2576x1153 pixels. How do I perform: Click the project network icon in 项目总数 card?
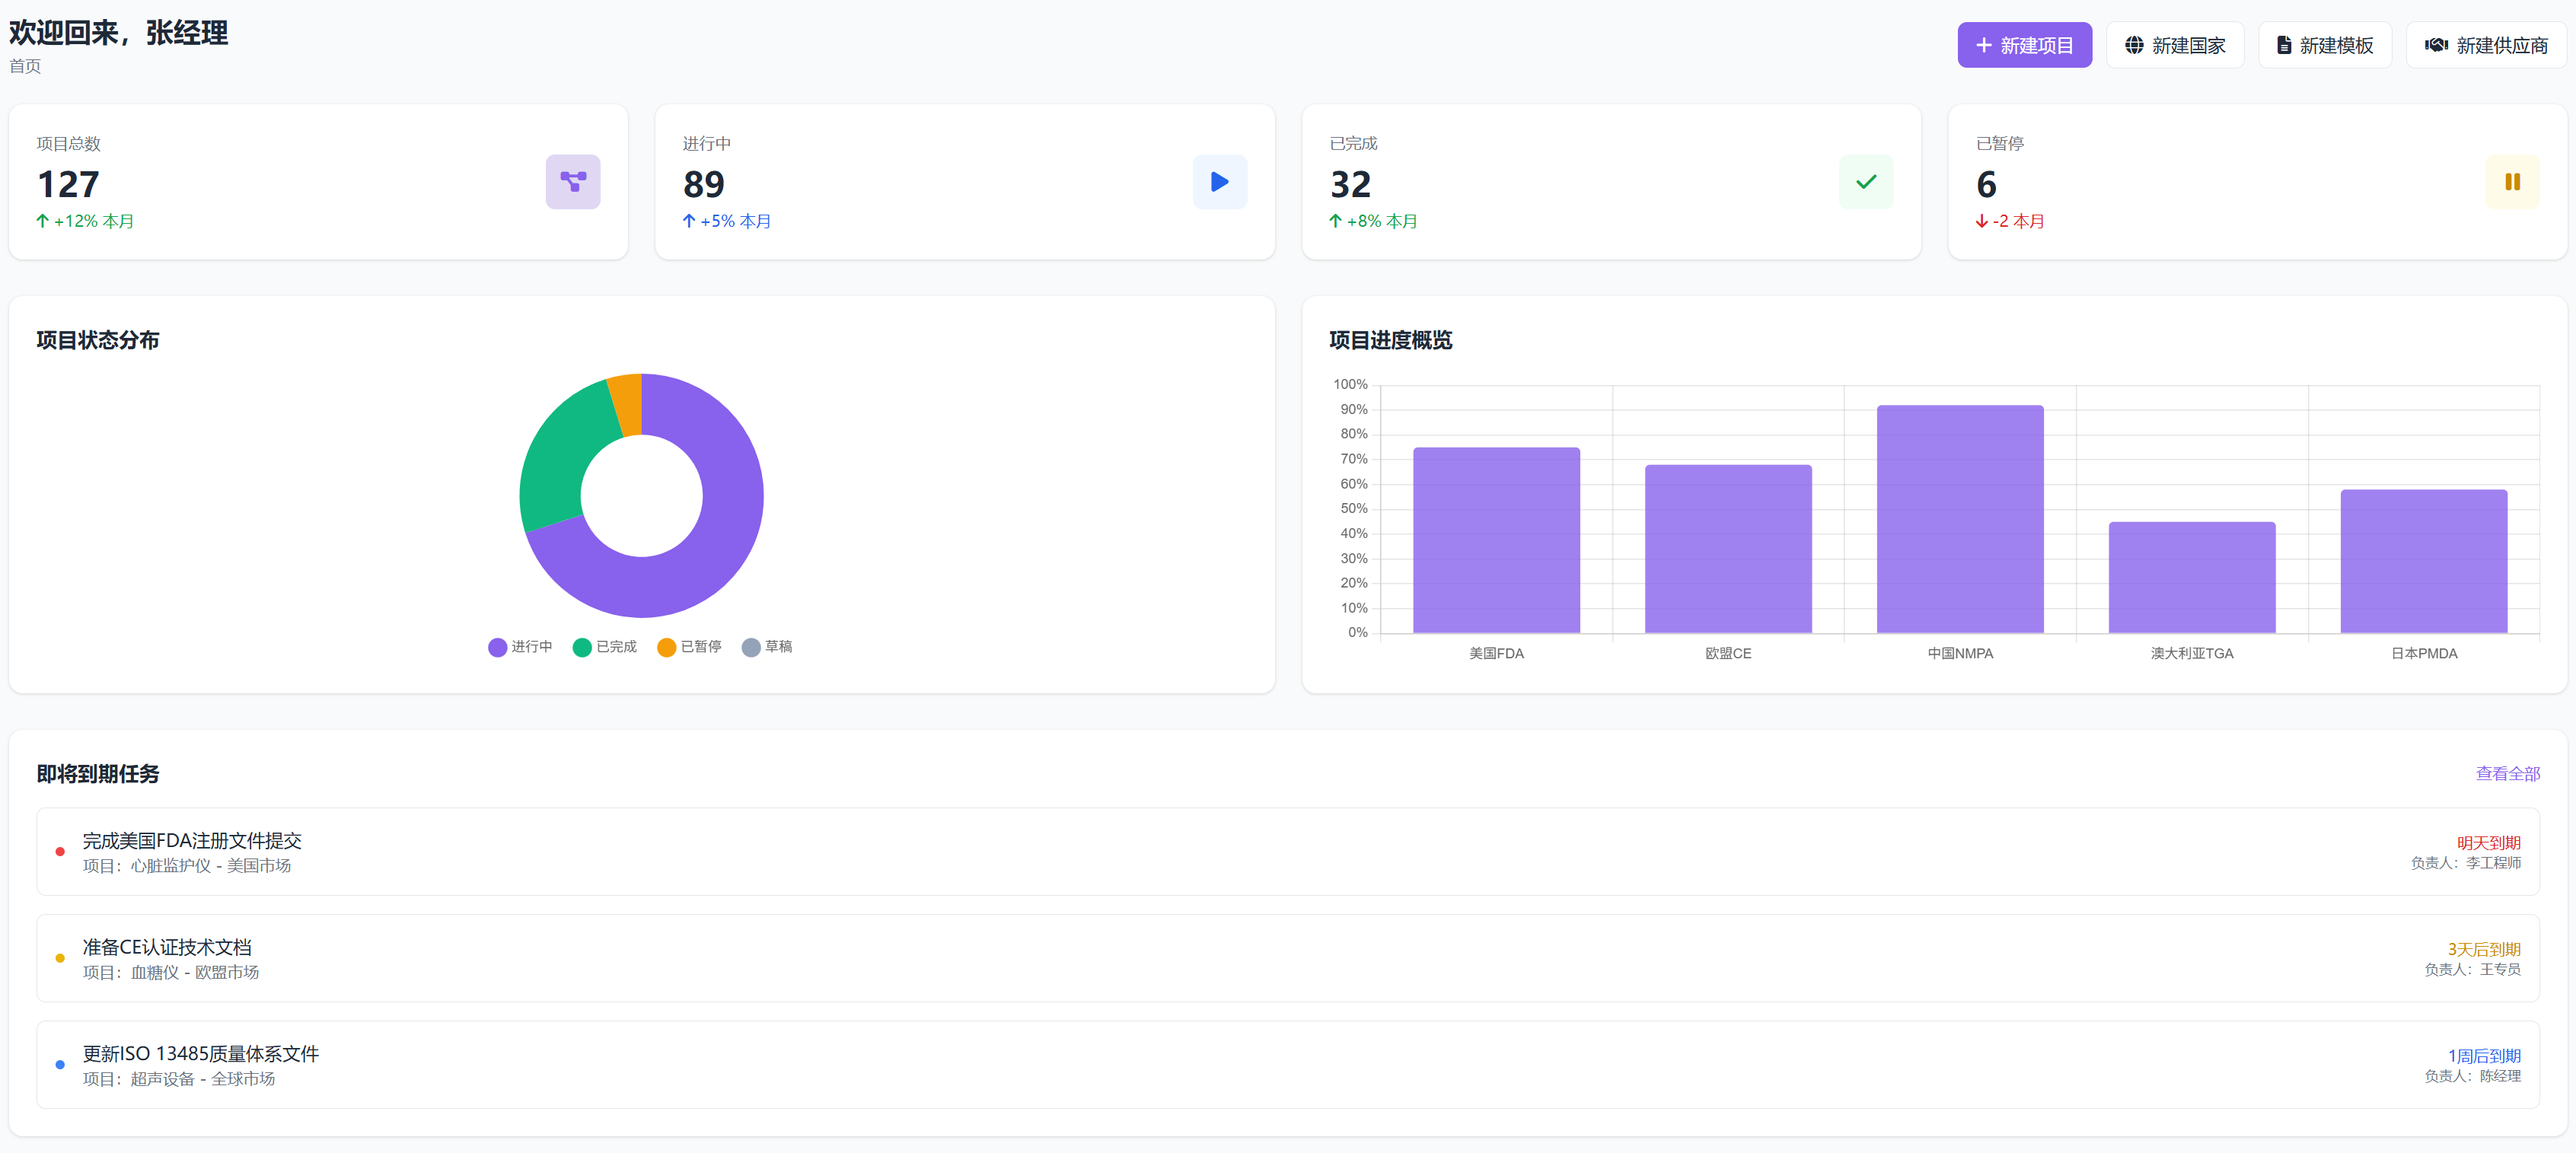click(572, 182)
